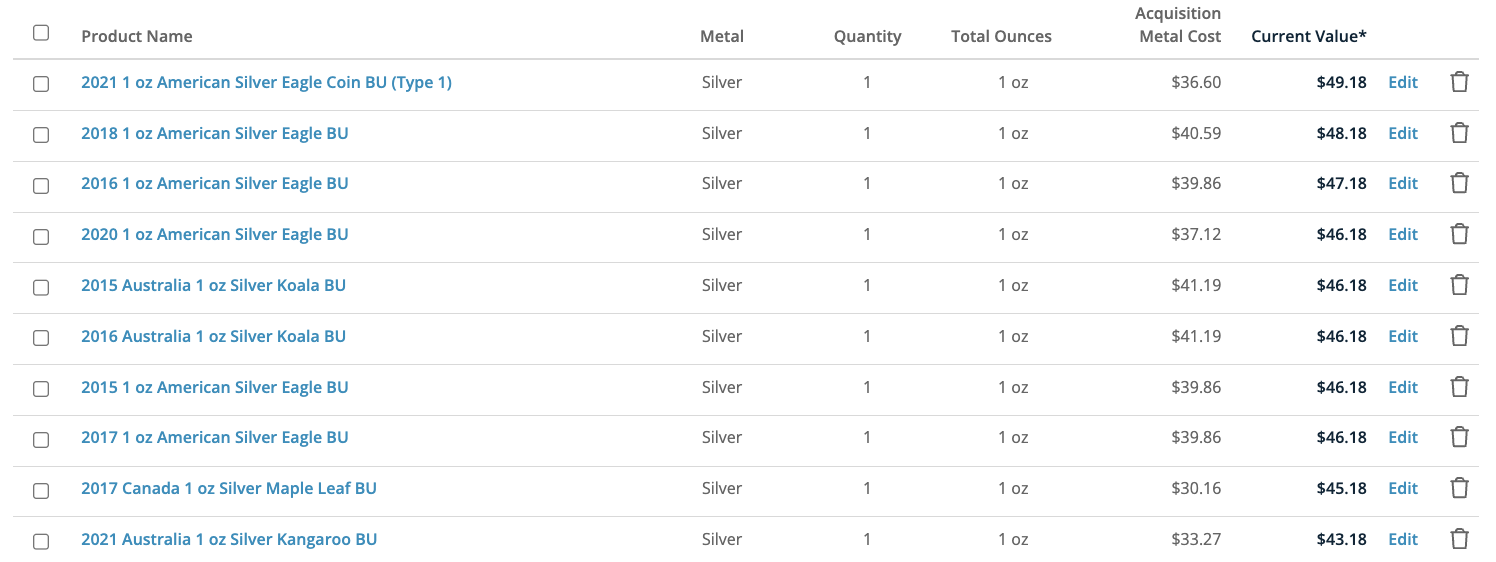This screenshot has width=1496, height=562.
Task: Select checkbox for 2017 Canada Maple Leaf
Action: 41,490
